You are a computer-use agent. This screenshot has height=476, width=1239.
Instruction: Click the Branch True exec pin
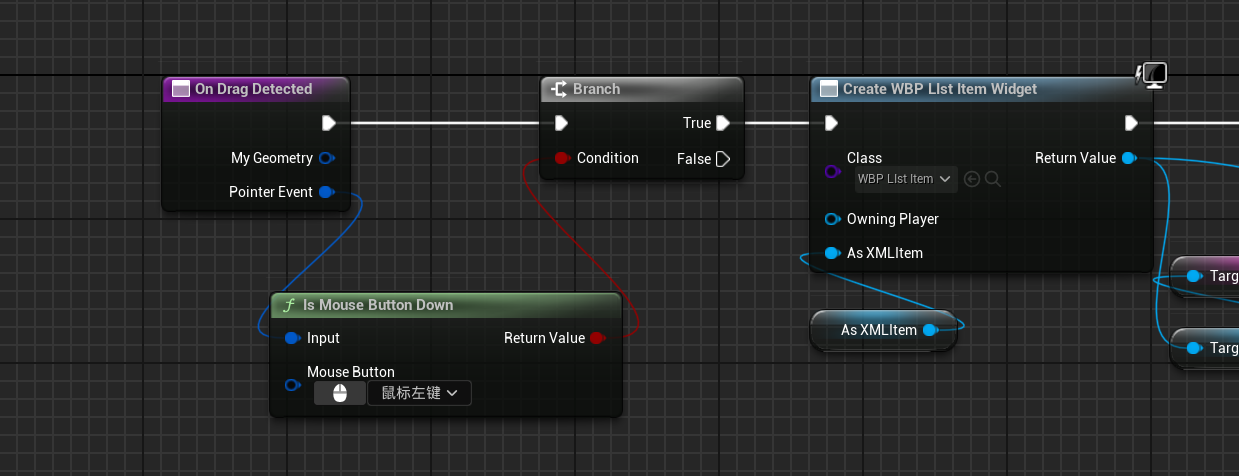[723, 123]
